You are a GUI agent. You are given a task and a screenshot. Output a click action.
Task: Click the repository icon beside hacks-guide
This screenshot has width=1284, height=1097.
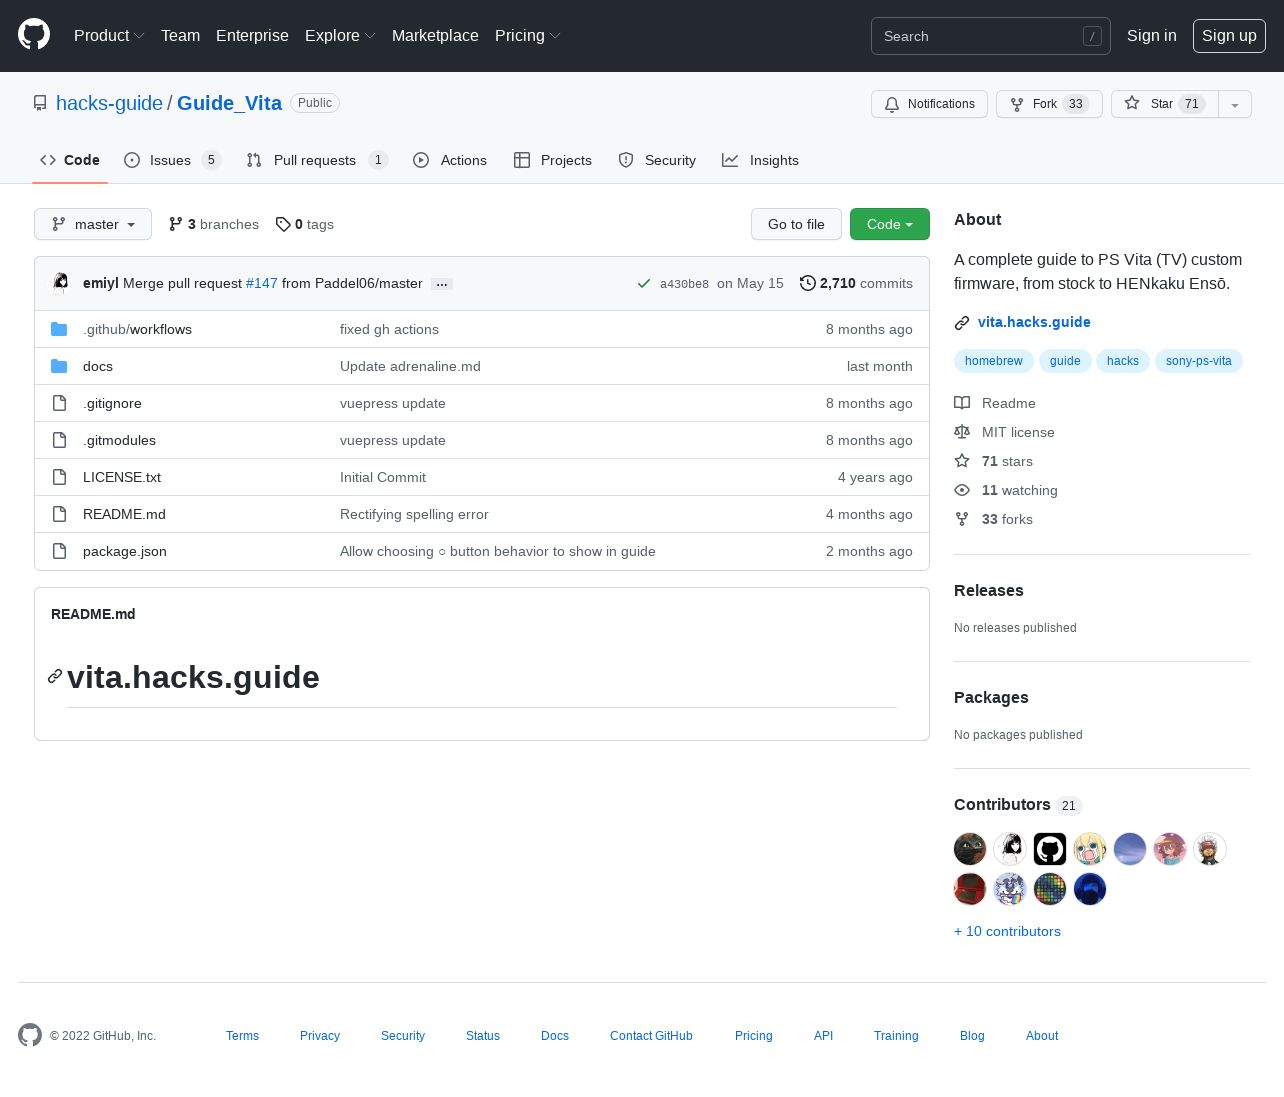point(40,103)
